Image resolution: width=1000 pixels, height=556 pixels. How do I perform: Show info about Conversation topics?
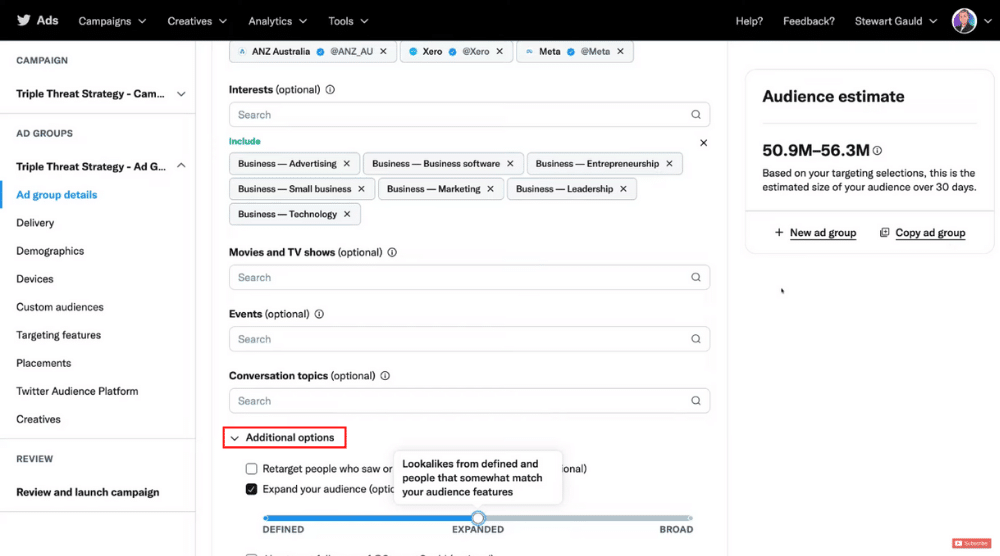click(385, 376)
